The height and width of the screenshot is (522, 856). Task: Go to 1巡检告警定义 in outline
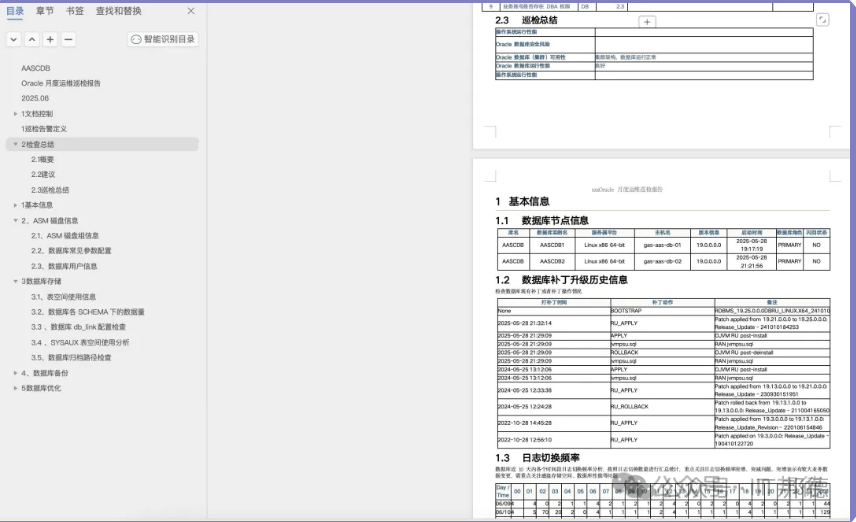click(44, 129)
